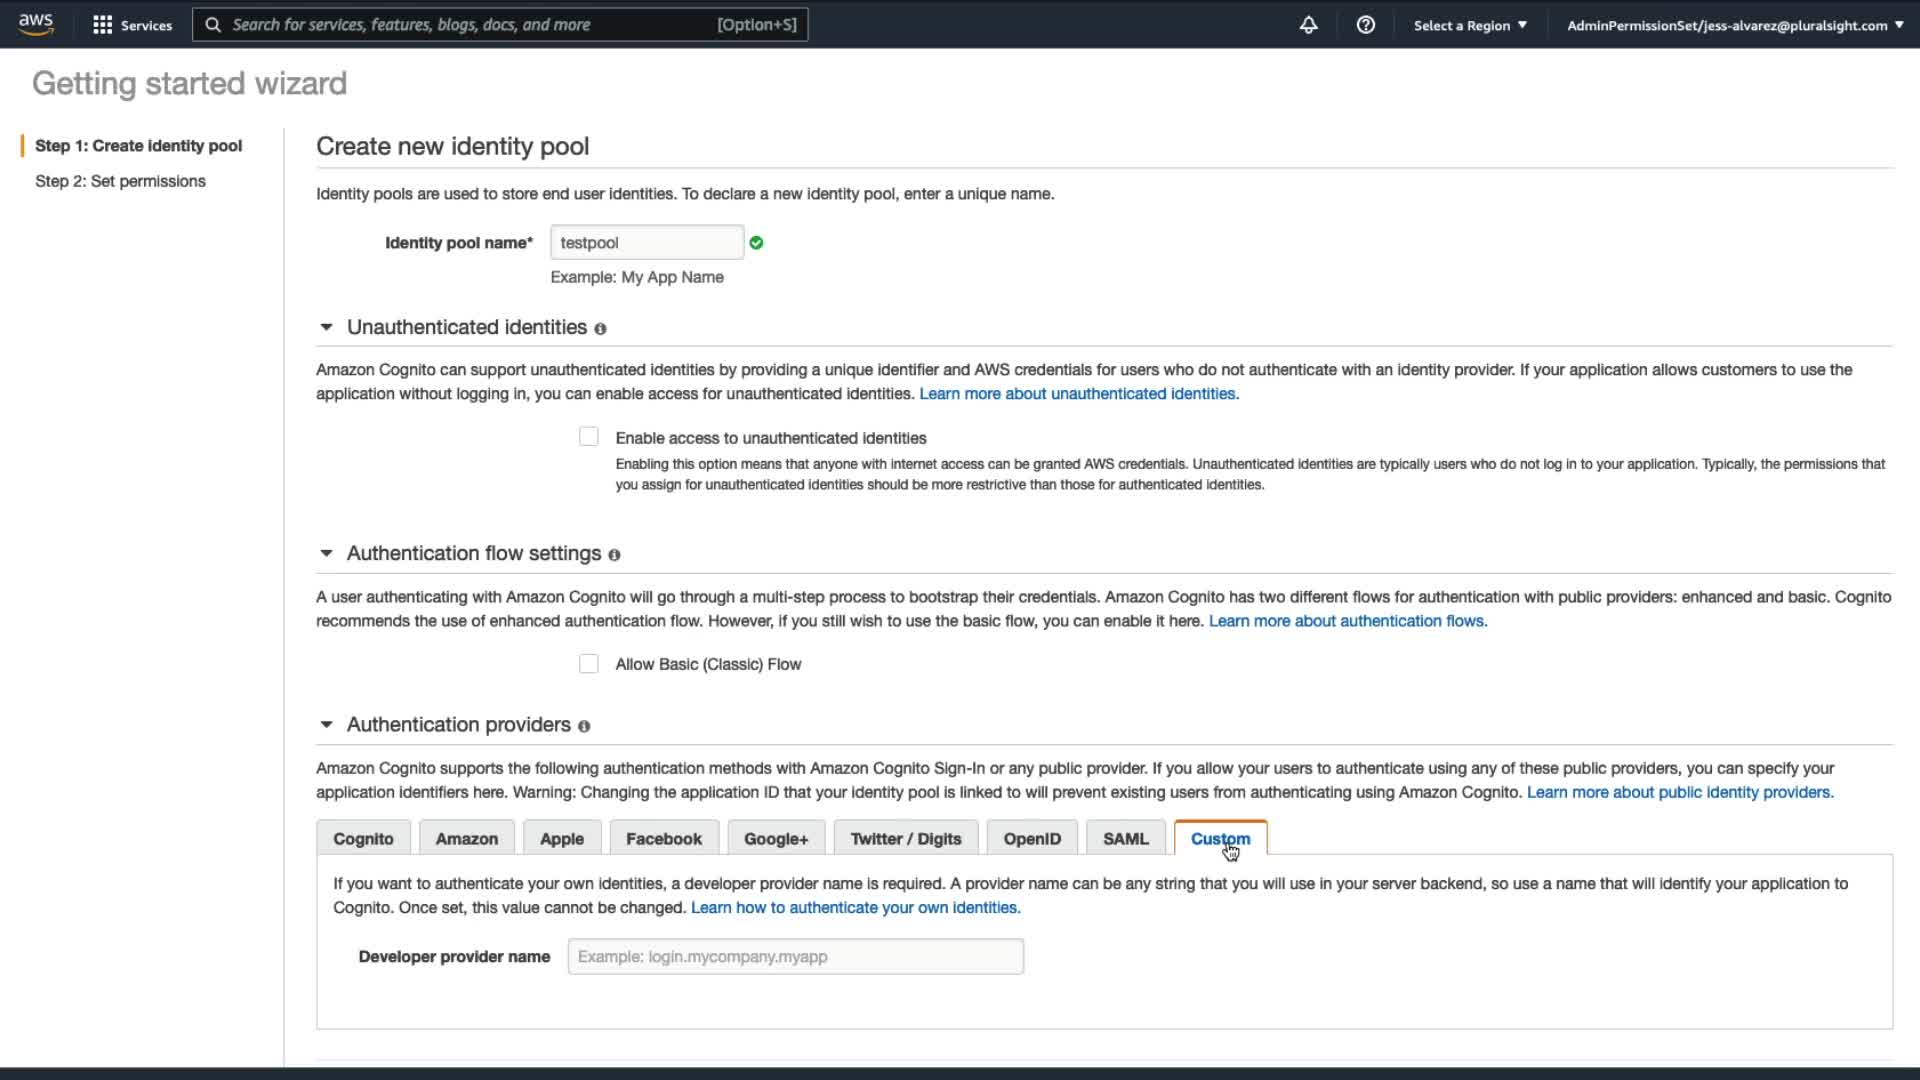Image resolution: width=1920 pixels, height=1080 pixels.
Task: Open the Google+ provider tab
Action: (x=776, y=839)
